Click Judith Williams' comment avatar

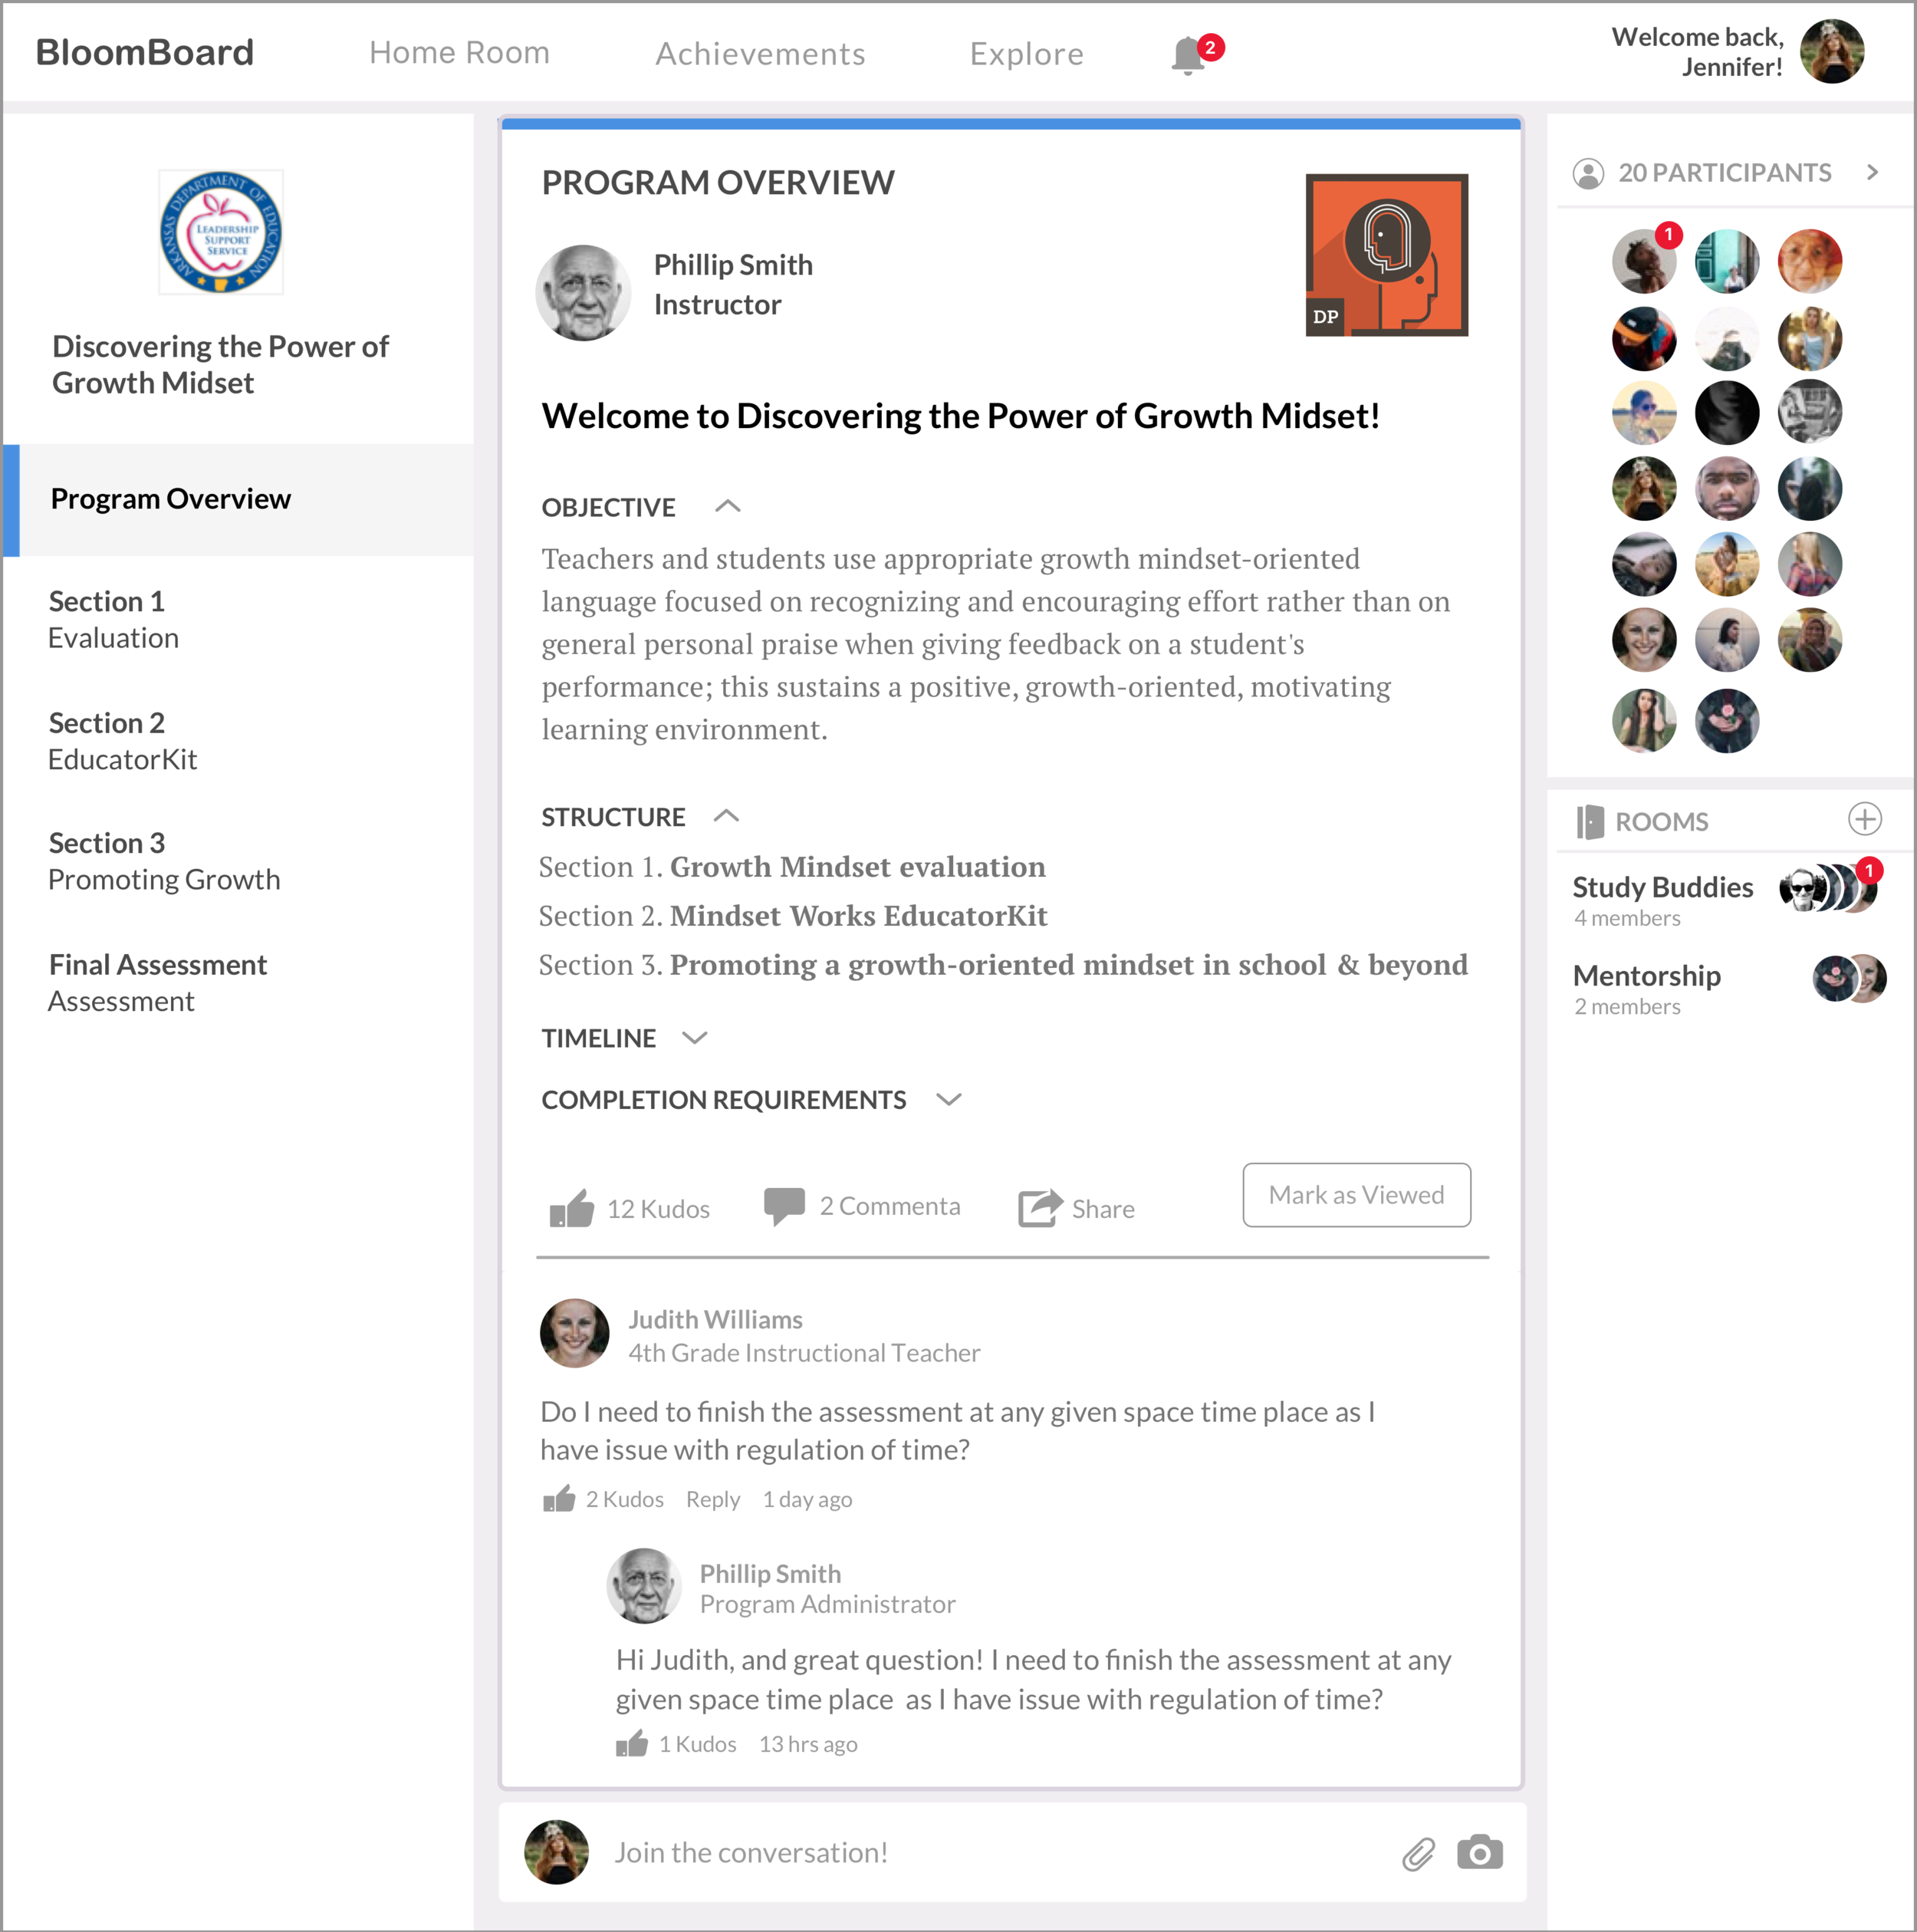574,1333
